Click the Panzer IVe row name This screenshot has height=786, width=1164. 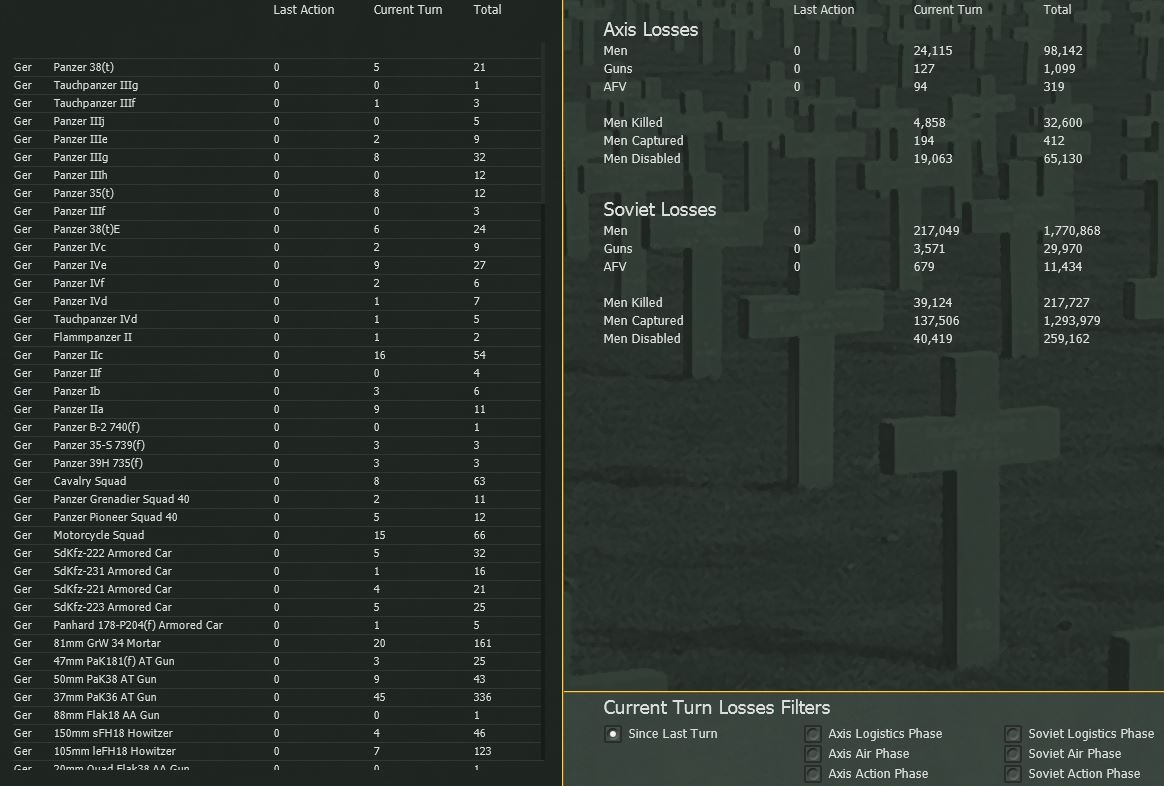click(80, 265)
